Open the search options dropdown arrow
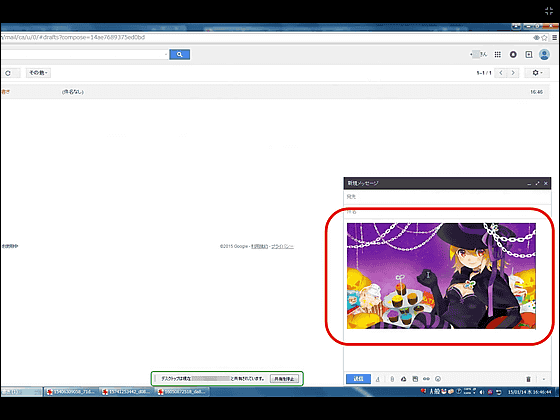 [x=166, y=54]
